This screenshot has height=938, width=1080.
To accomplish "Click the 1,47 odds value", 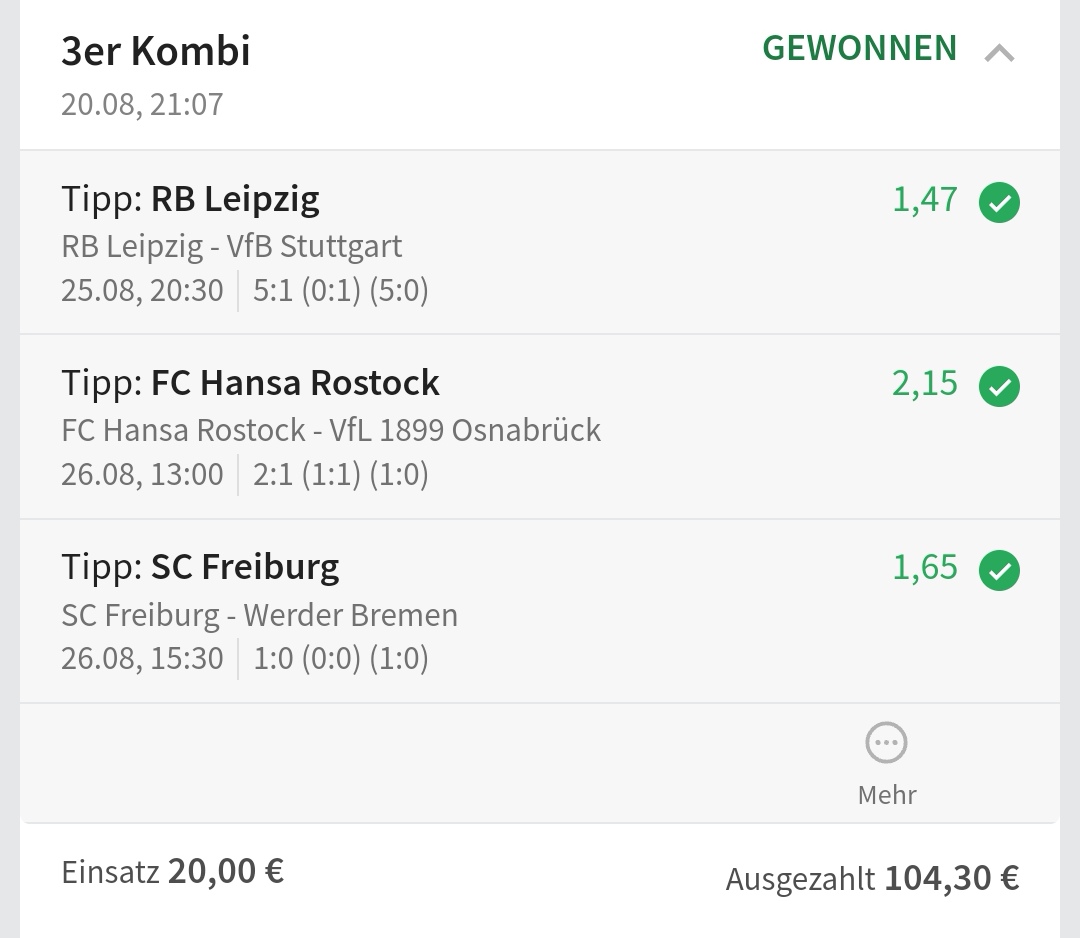I will (x=925, y=200).
